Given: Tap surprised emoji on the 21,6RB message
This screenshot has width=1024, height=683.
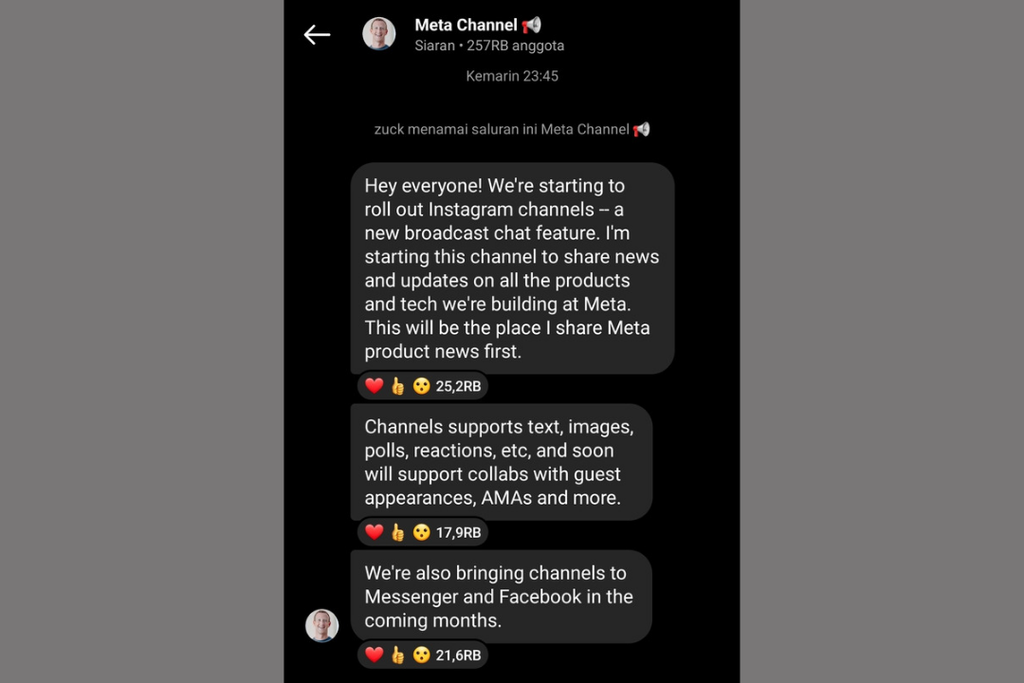Looking at the screenshot, I should pyautogui.click(x=421, y=655).
